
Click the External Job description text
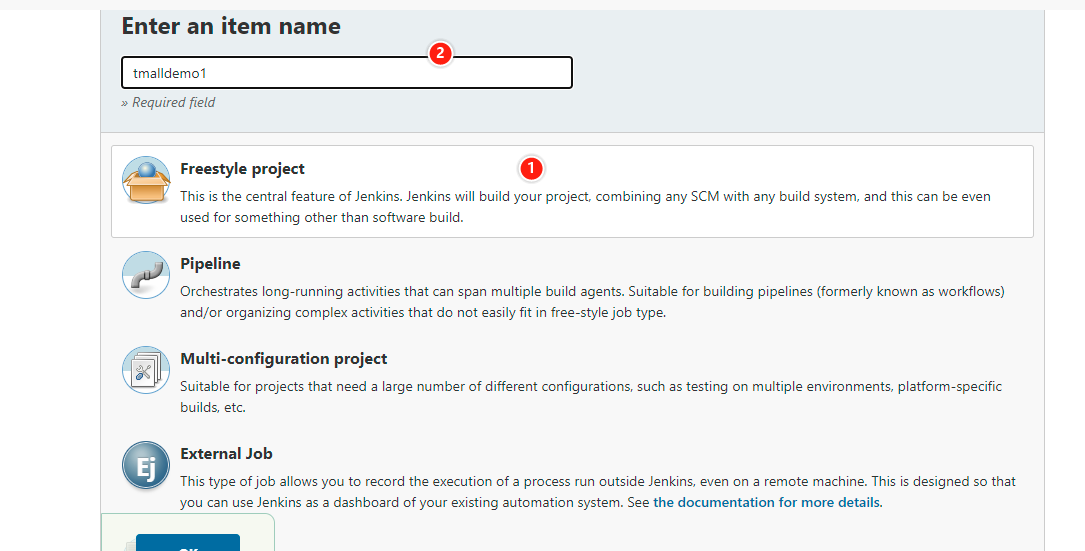598,482
